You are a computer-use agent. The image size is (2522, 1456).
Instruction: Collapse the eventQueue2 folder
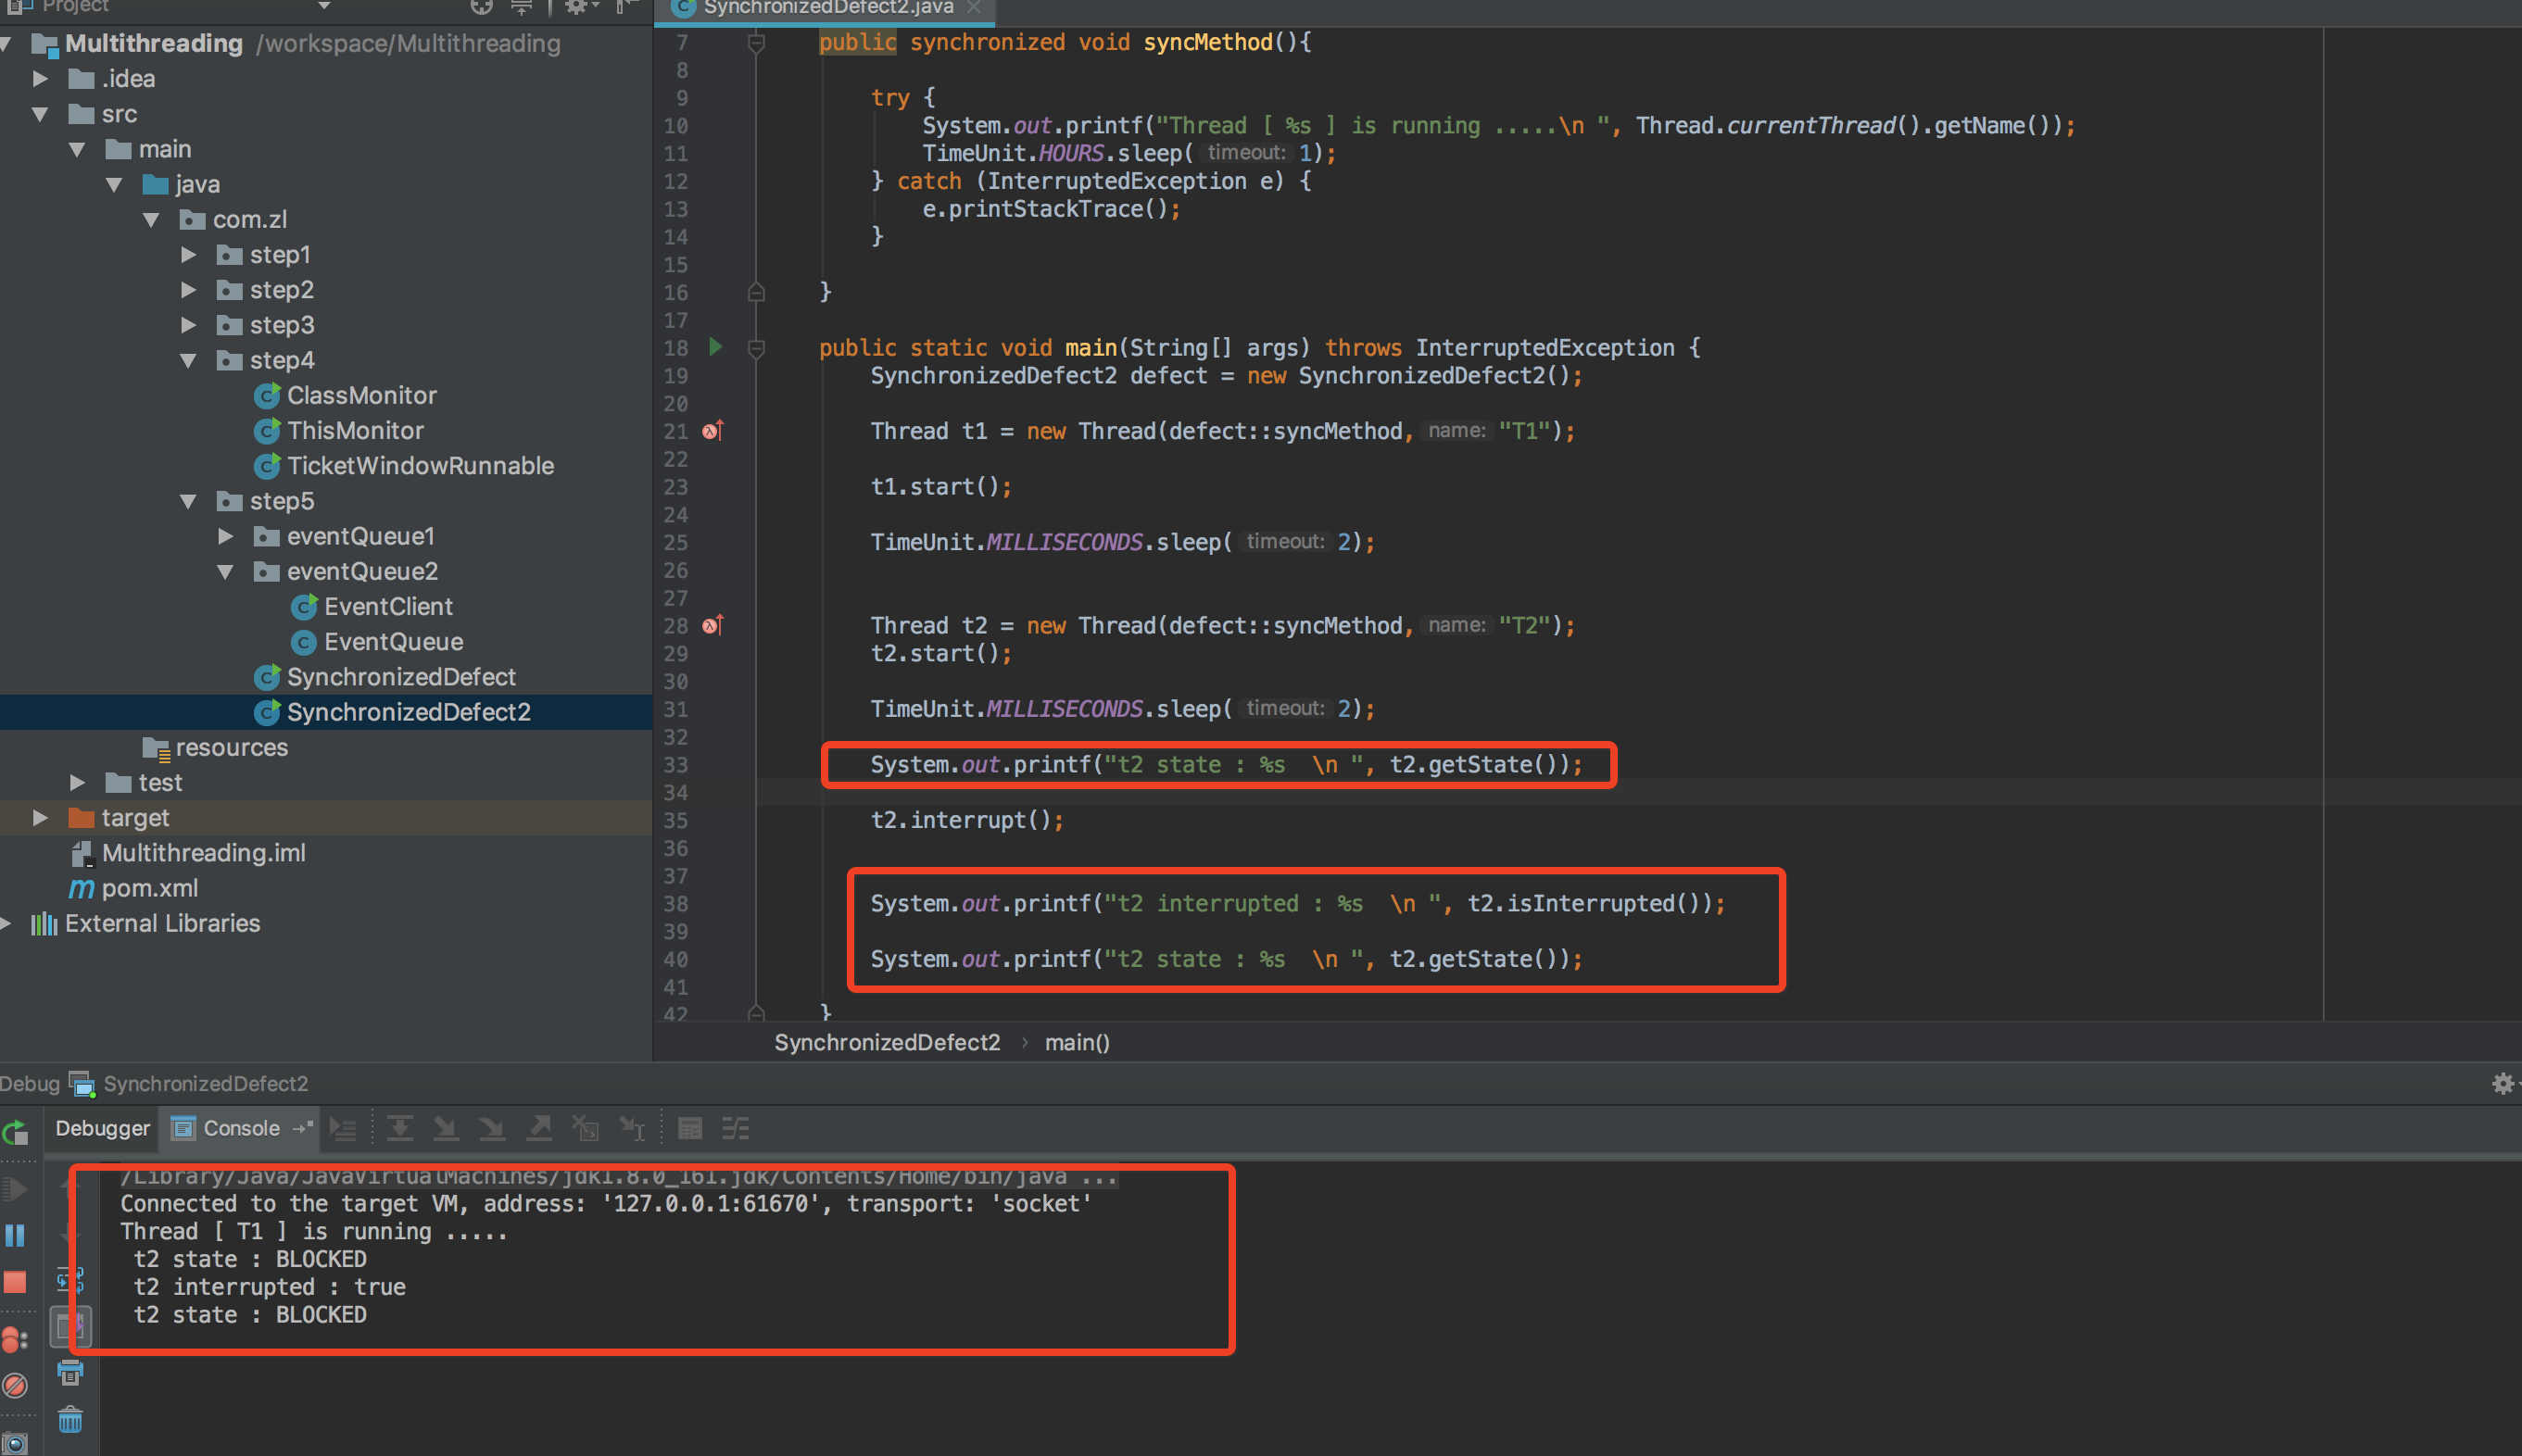tap(226, 572)
